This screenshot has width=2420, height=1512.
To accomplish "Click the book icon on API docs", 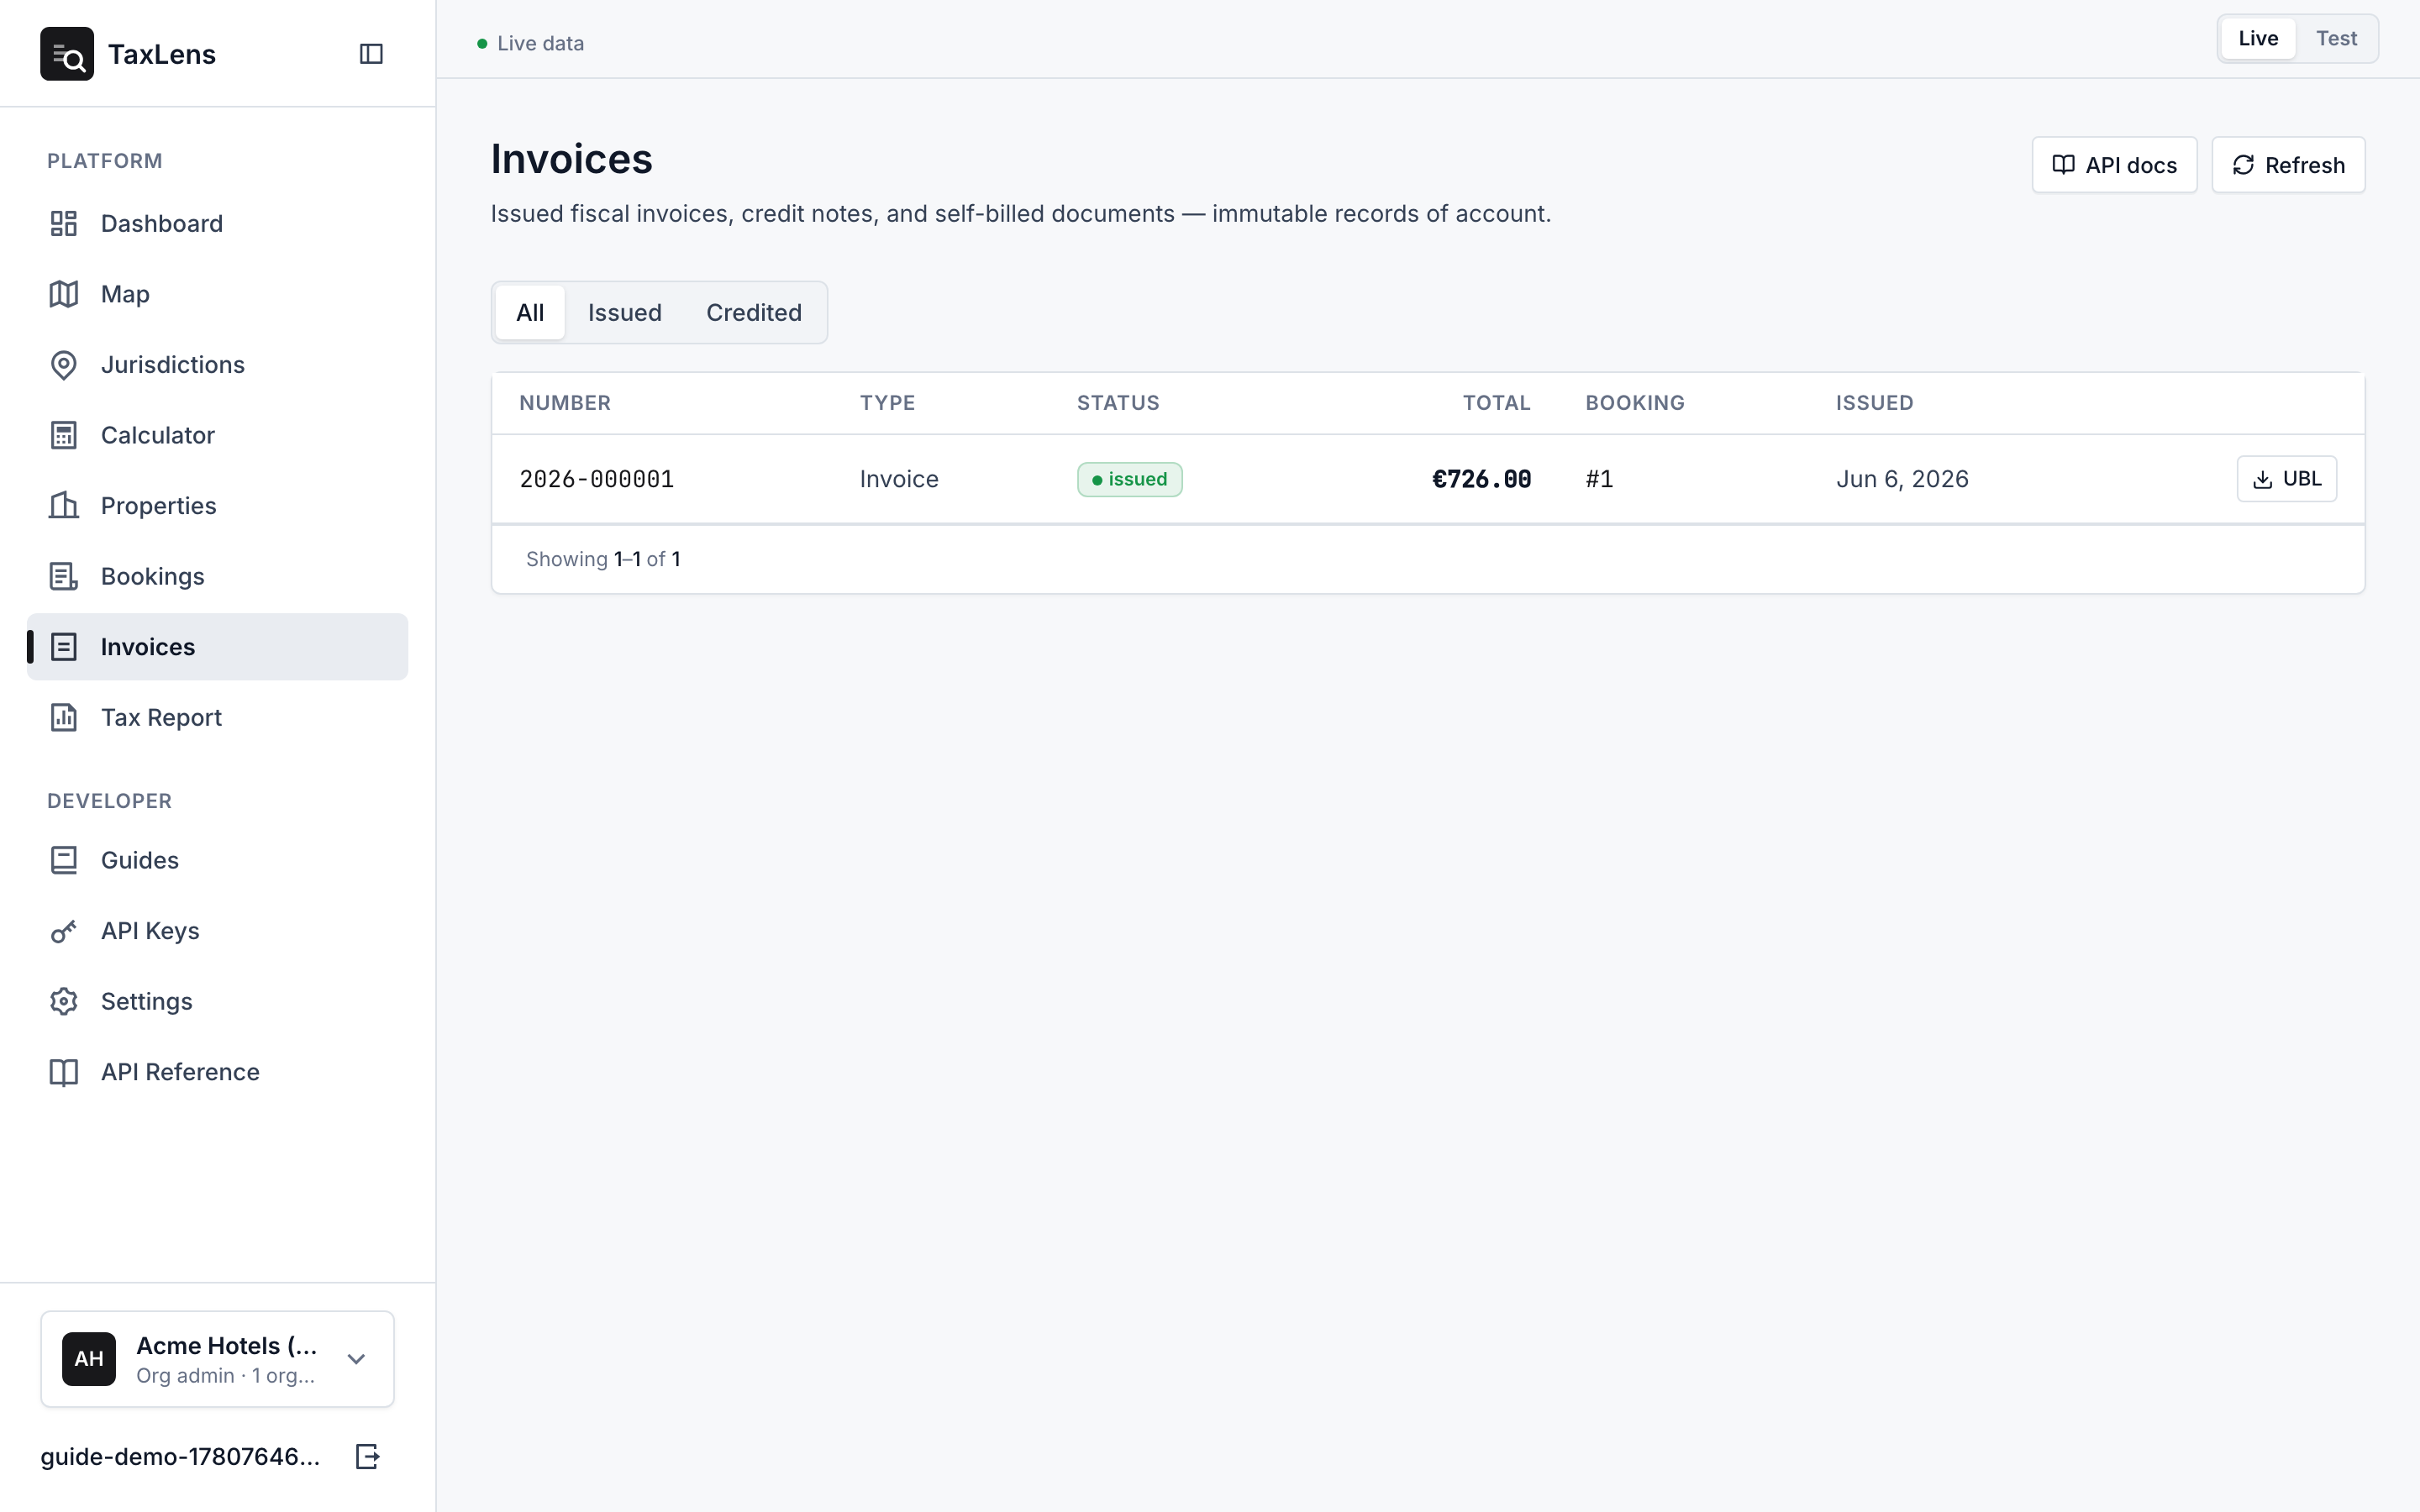I will click(x=2063, y=165).
